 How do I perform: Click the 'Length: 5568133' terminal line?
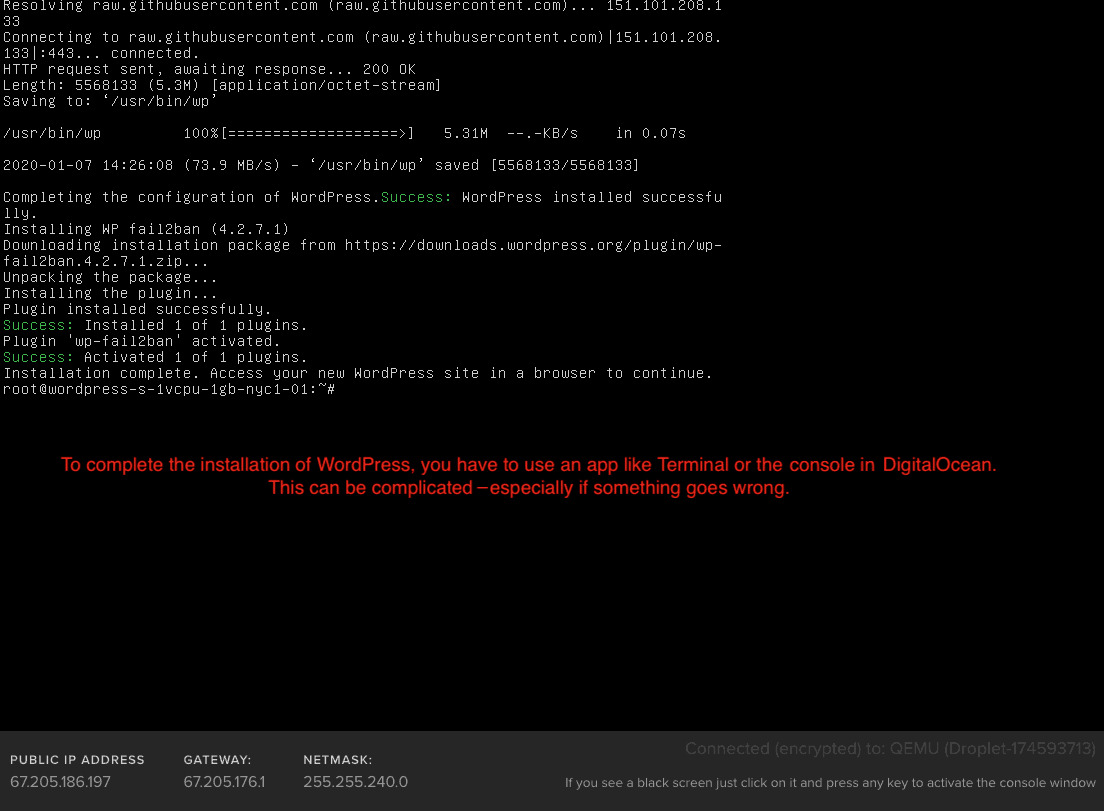[x=222, y=85]
